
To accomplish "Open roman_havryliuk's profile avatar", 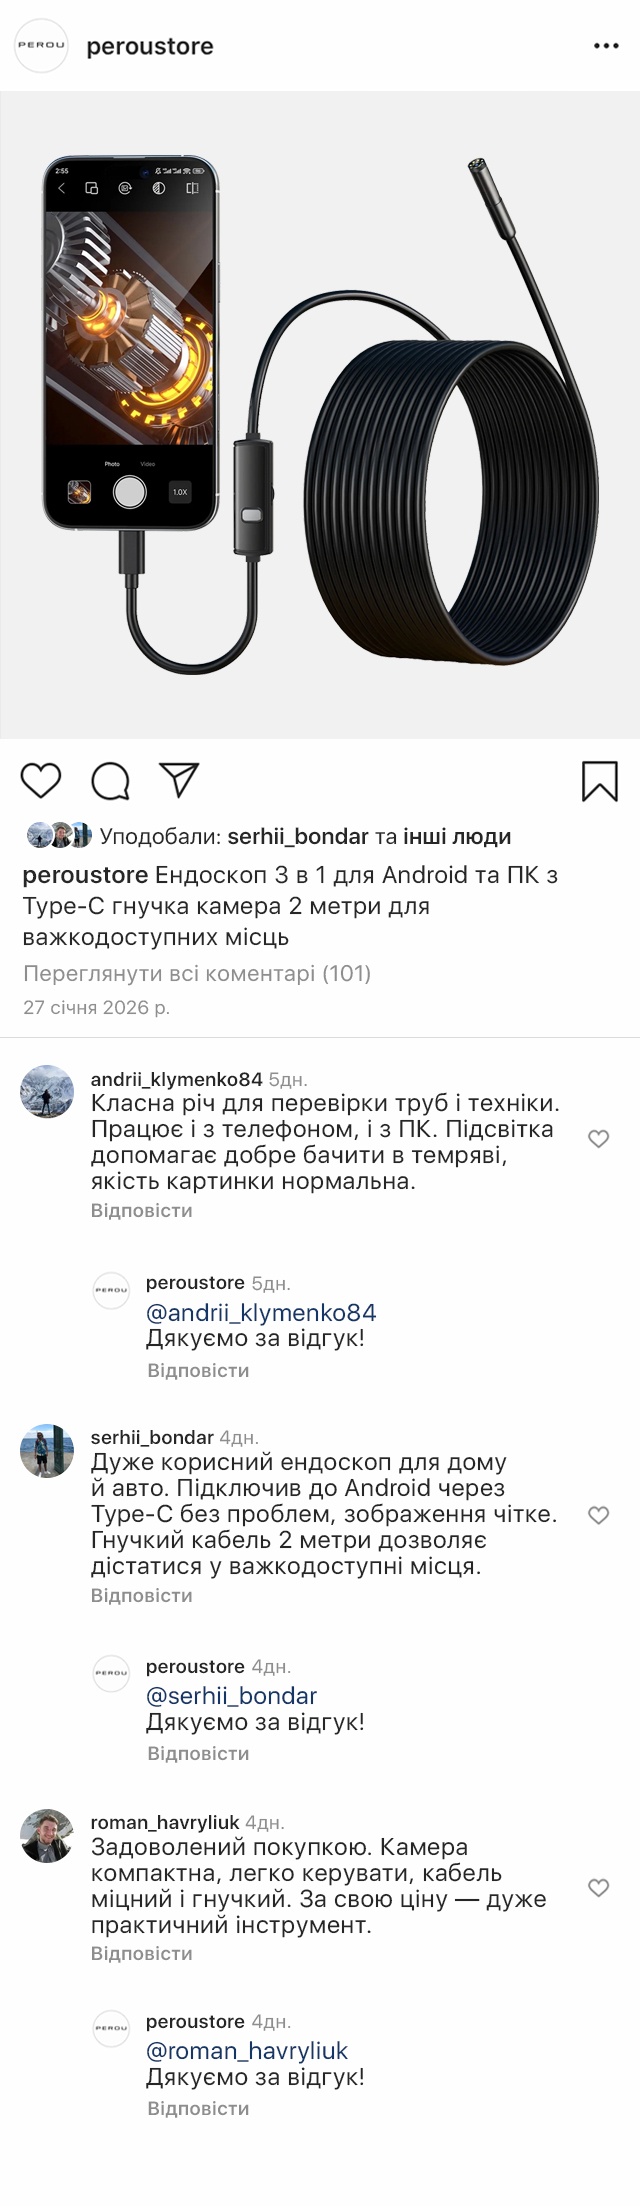I will 47,1836.
